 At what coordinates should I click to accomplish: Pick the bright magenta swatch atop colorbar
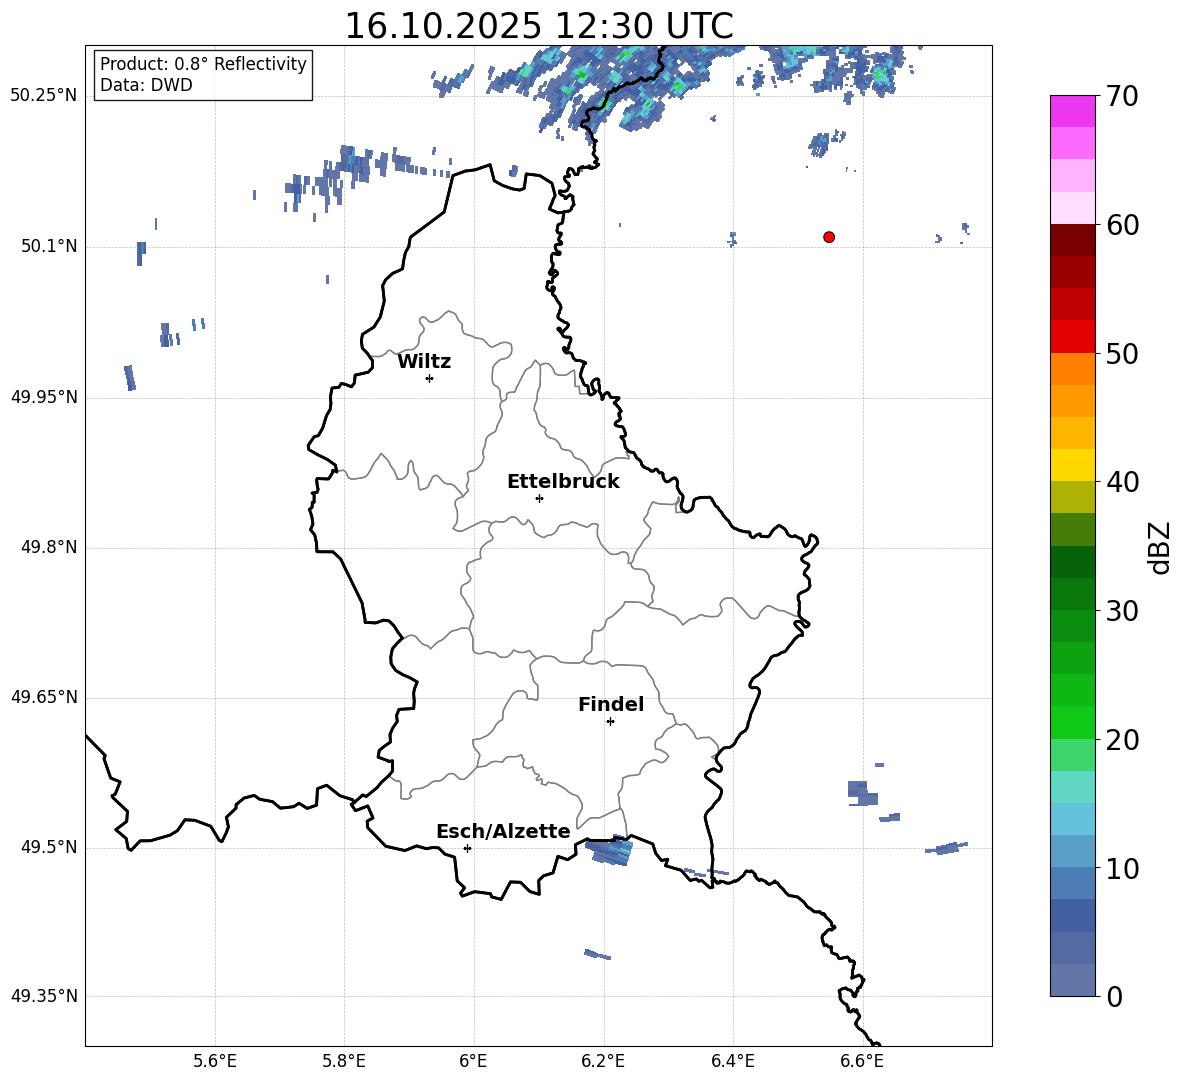pos(1073,111)
